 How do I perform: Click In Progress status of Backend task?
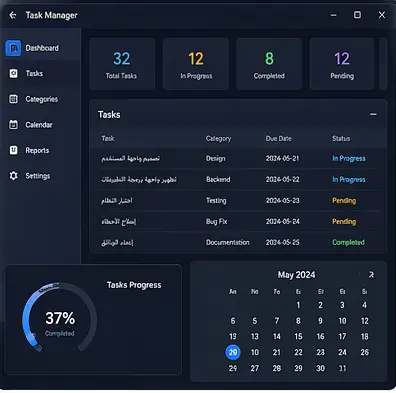349,179
